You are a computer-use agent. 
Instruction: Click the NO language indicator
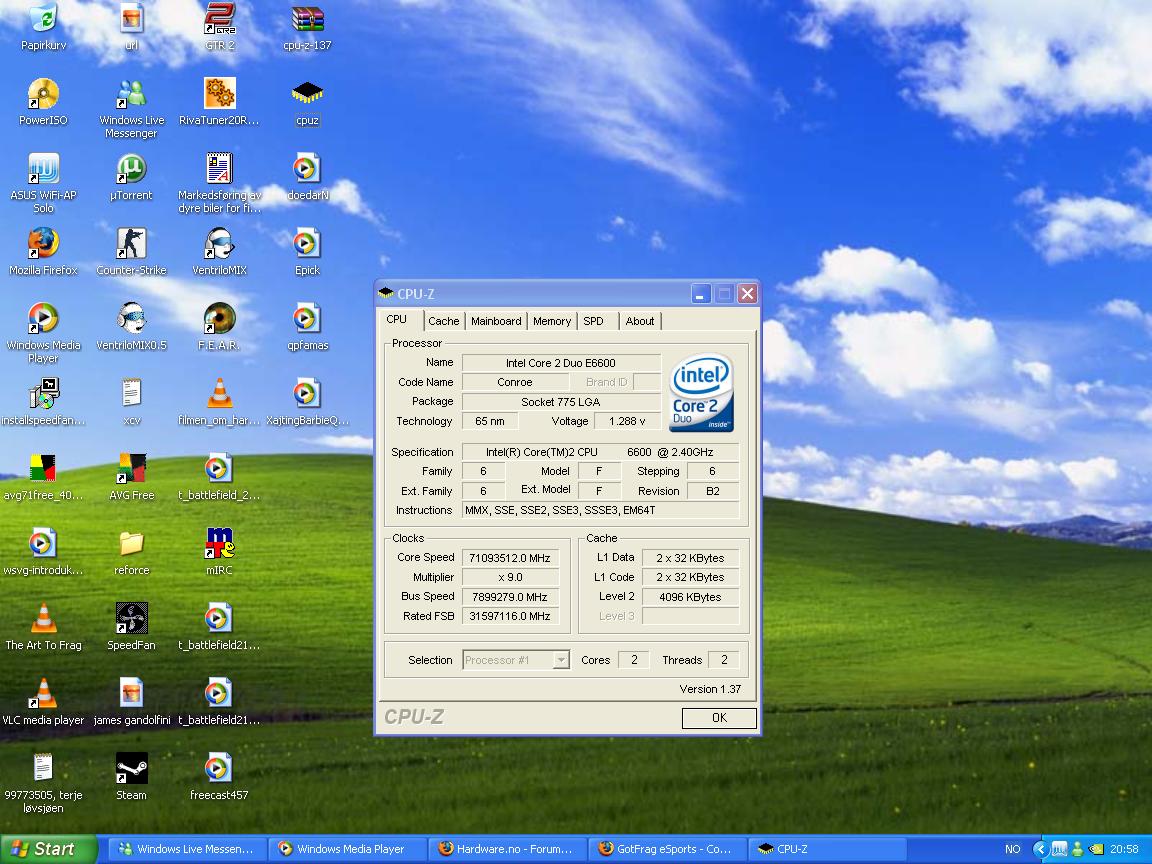pyautogui.click(x=1012, y=849)
